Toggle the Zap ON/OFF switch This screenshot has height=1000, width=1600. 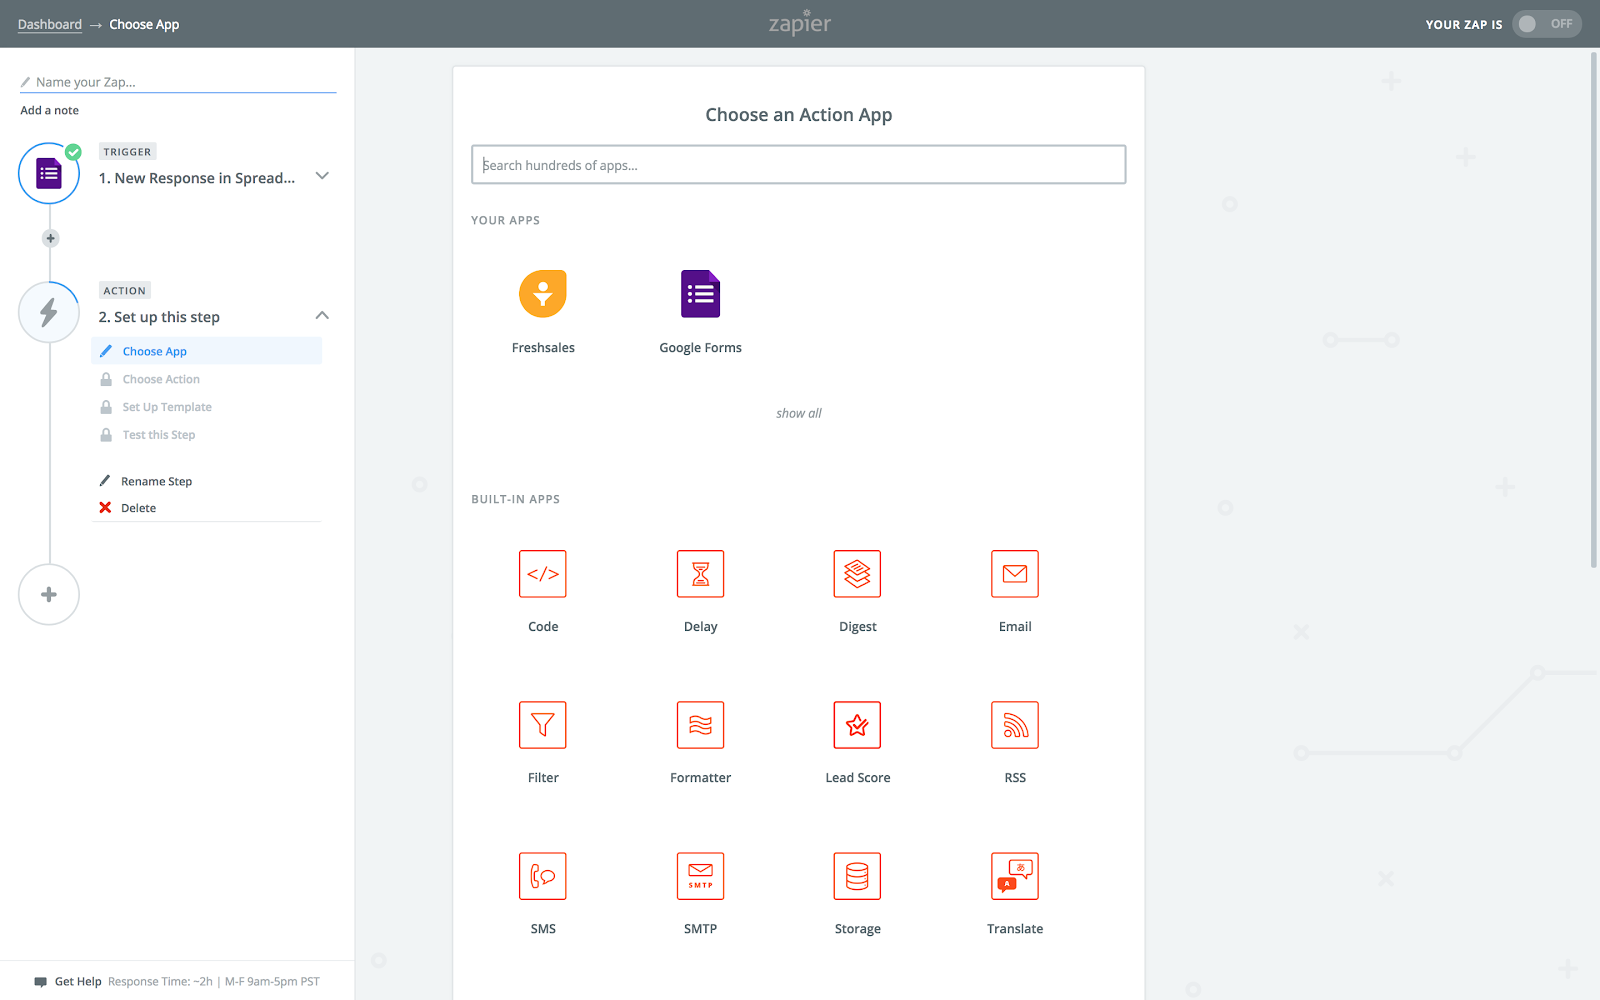click(x=1546, y=24)
